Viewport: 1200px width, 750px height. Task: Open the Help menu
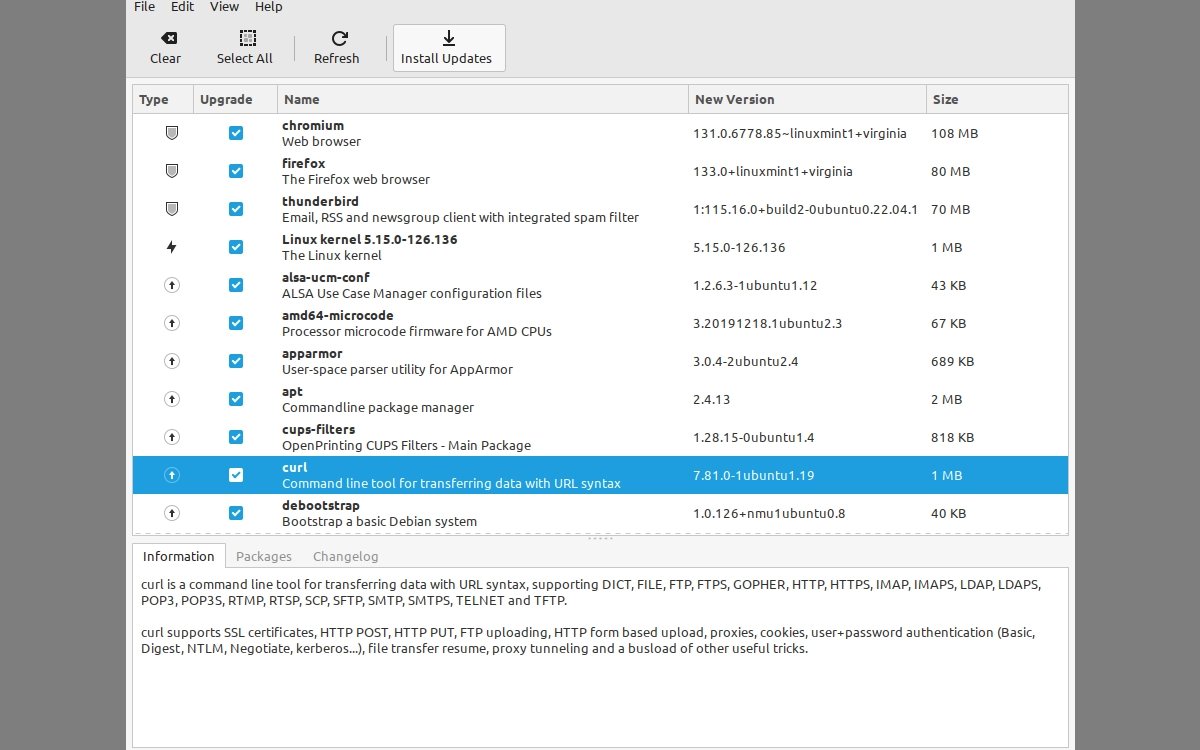point(269,7)
